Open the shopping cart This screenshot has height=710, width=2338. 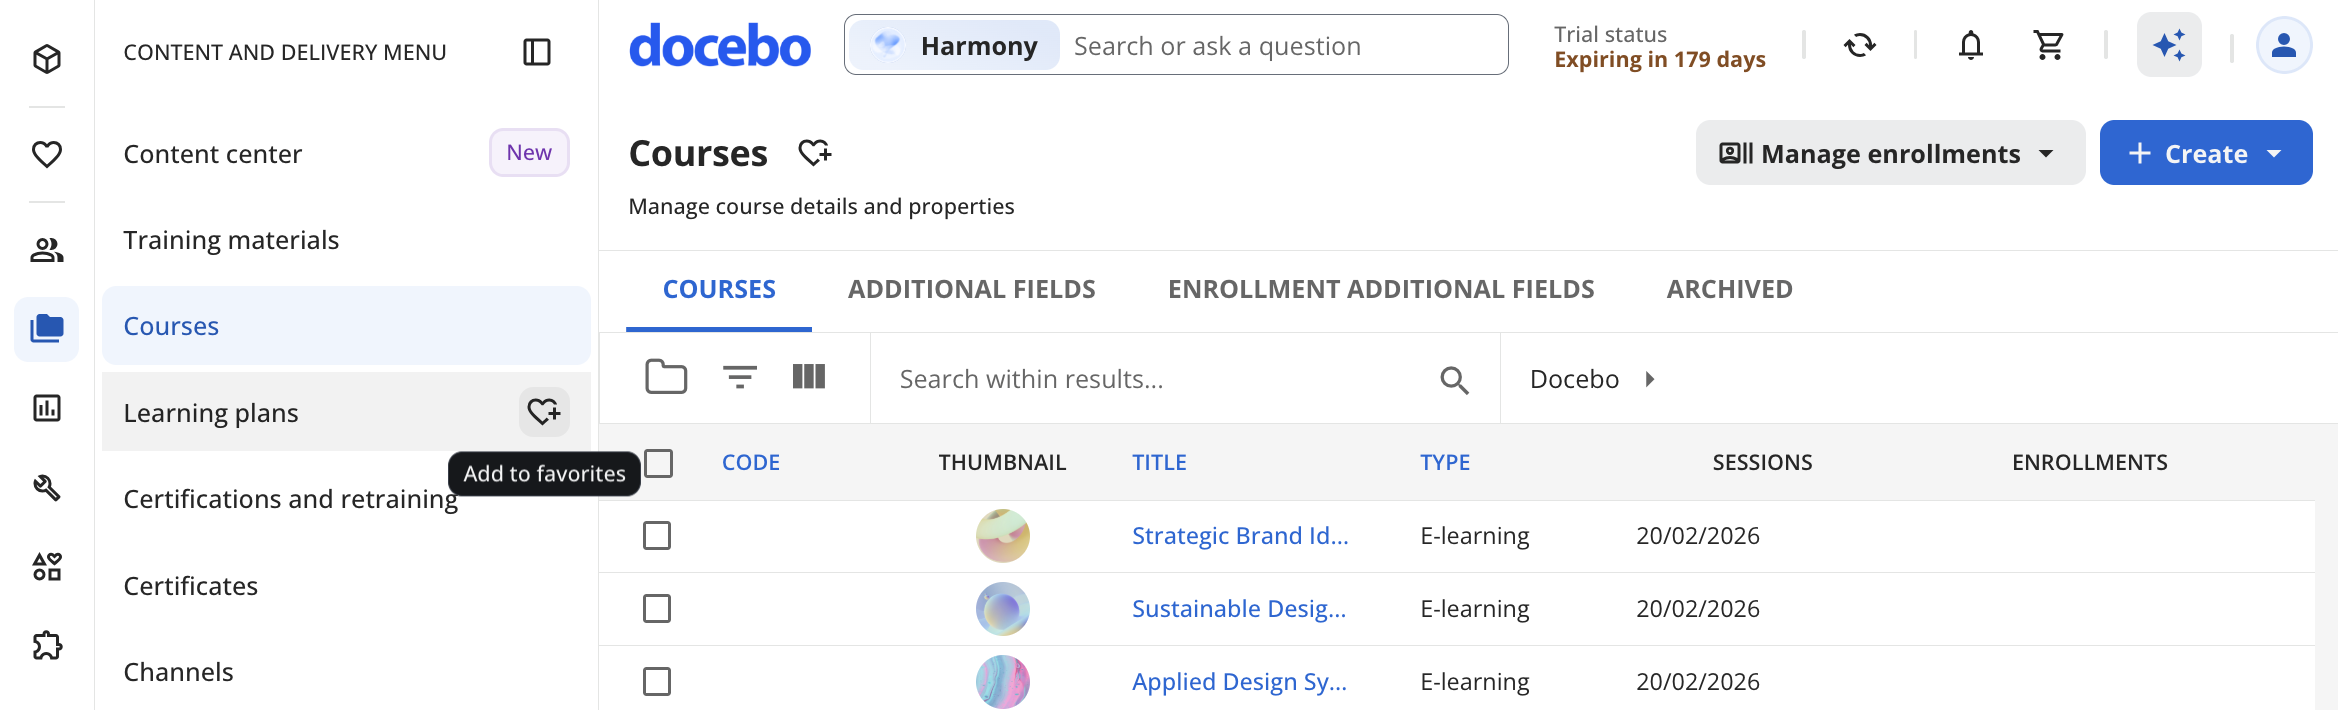pyautogui.click(x=2048, y=46)
